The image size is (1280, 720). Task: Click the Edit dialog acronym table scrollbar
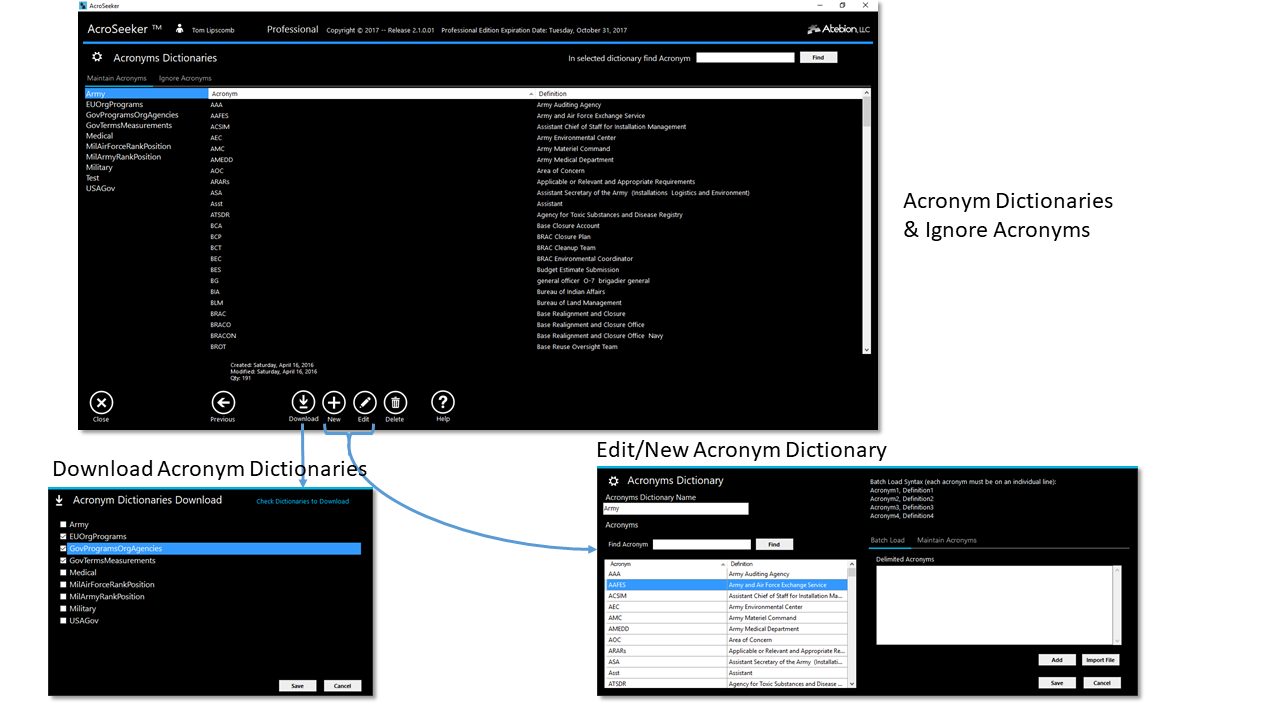coord(852,624)
